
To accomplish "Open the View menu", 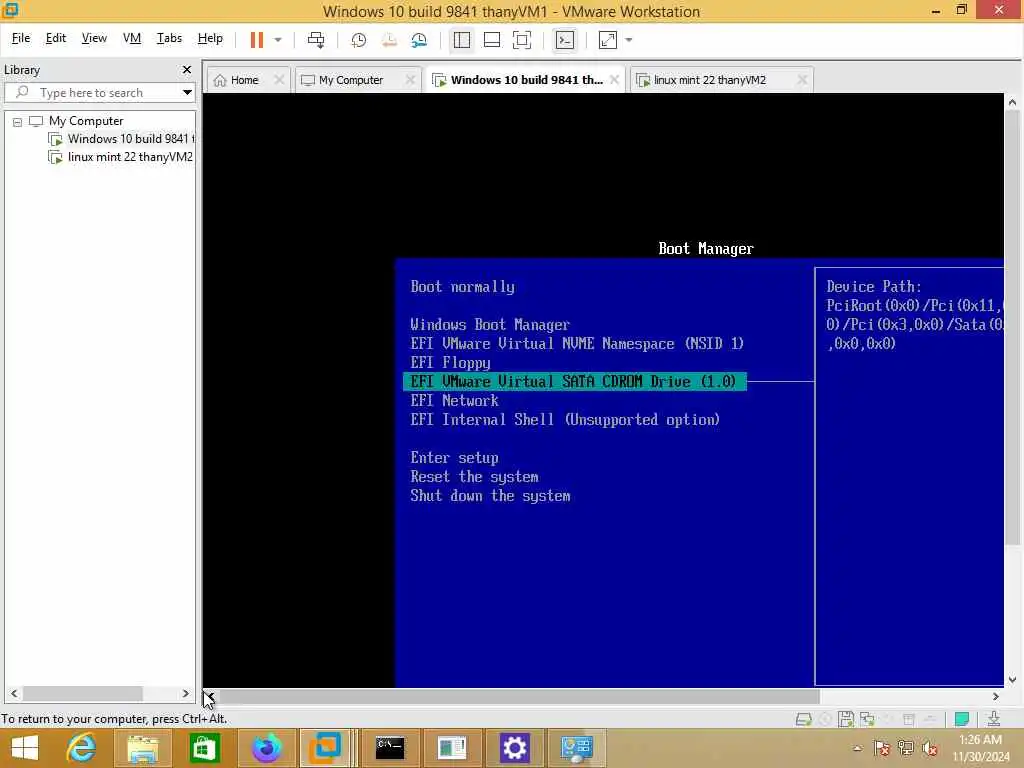I will tap(94, 38).
